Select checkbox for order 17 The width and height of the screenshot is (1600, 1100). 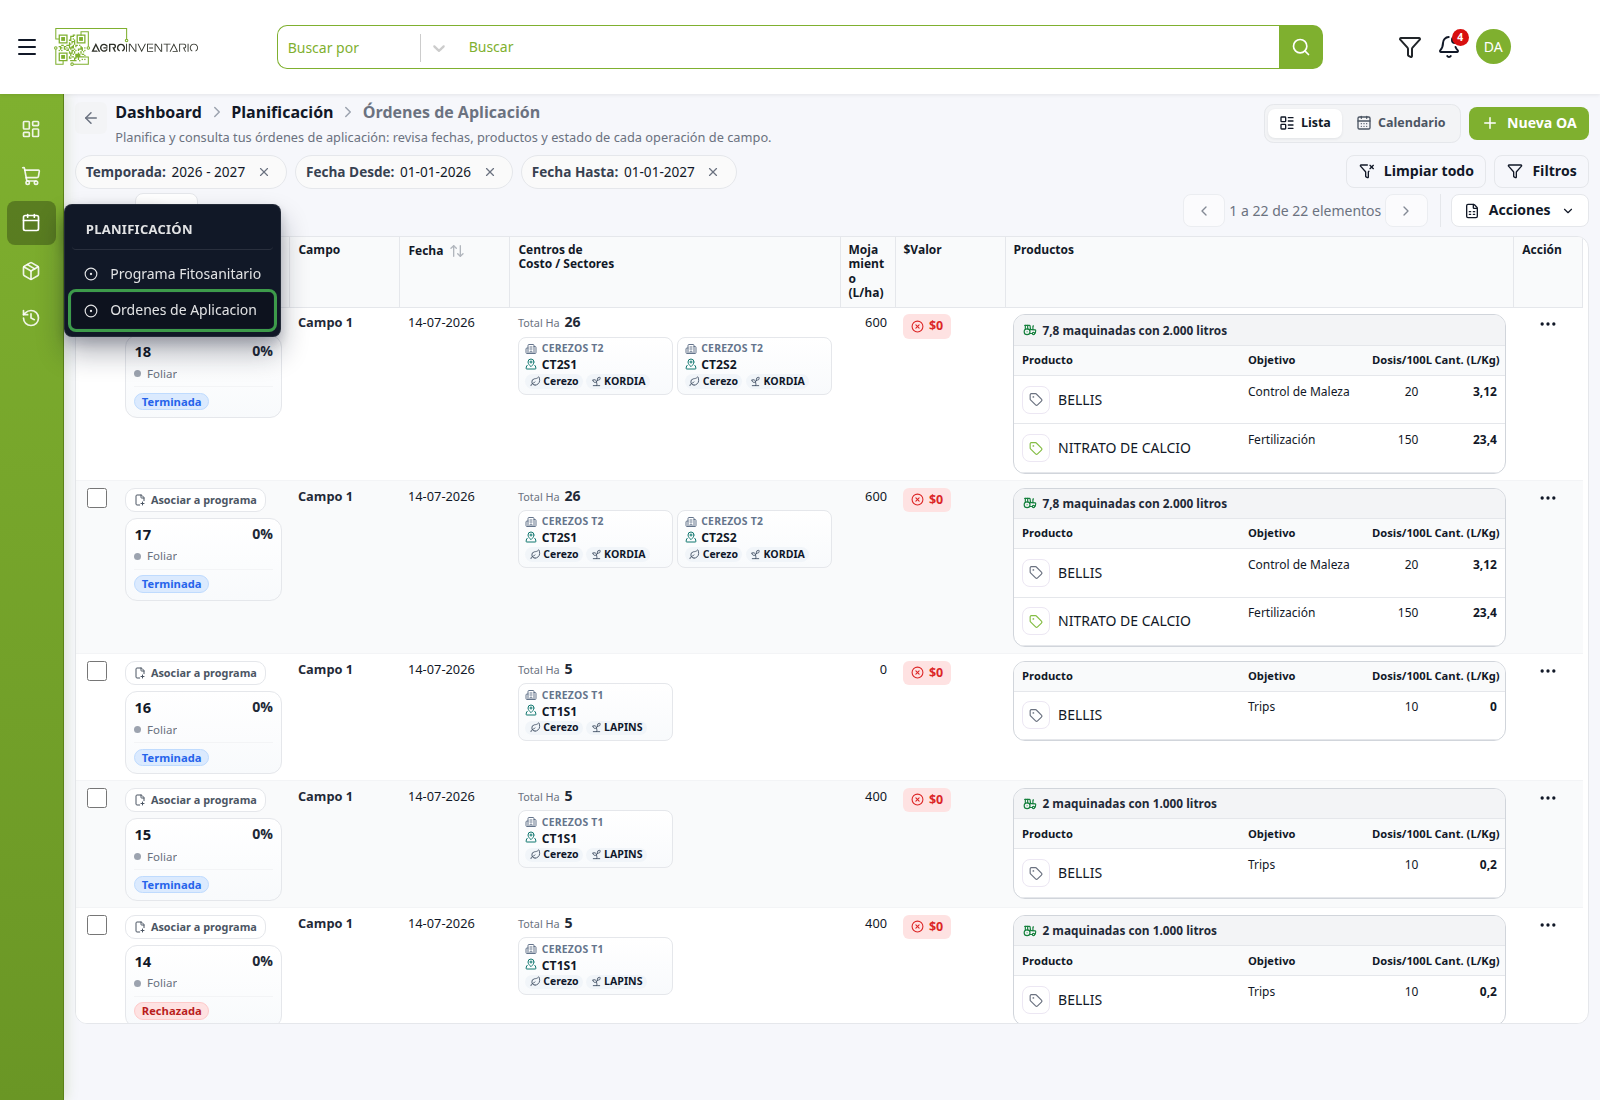click(x=97, y=498)
